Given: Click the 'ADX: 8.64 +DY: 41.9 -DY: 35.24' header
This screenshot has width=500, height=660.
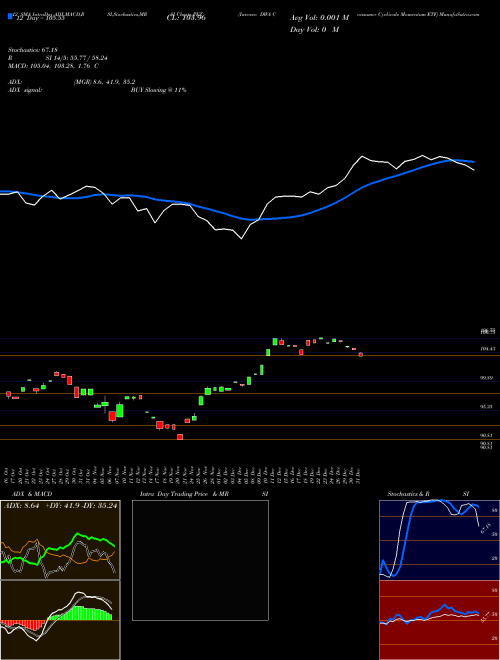Looking at the screenshot, I should coord(60,506).
